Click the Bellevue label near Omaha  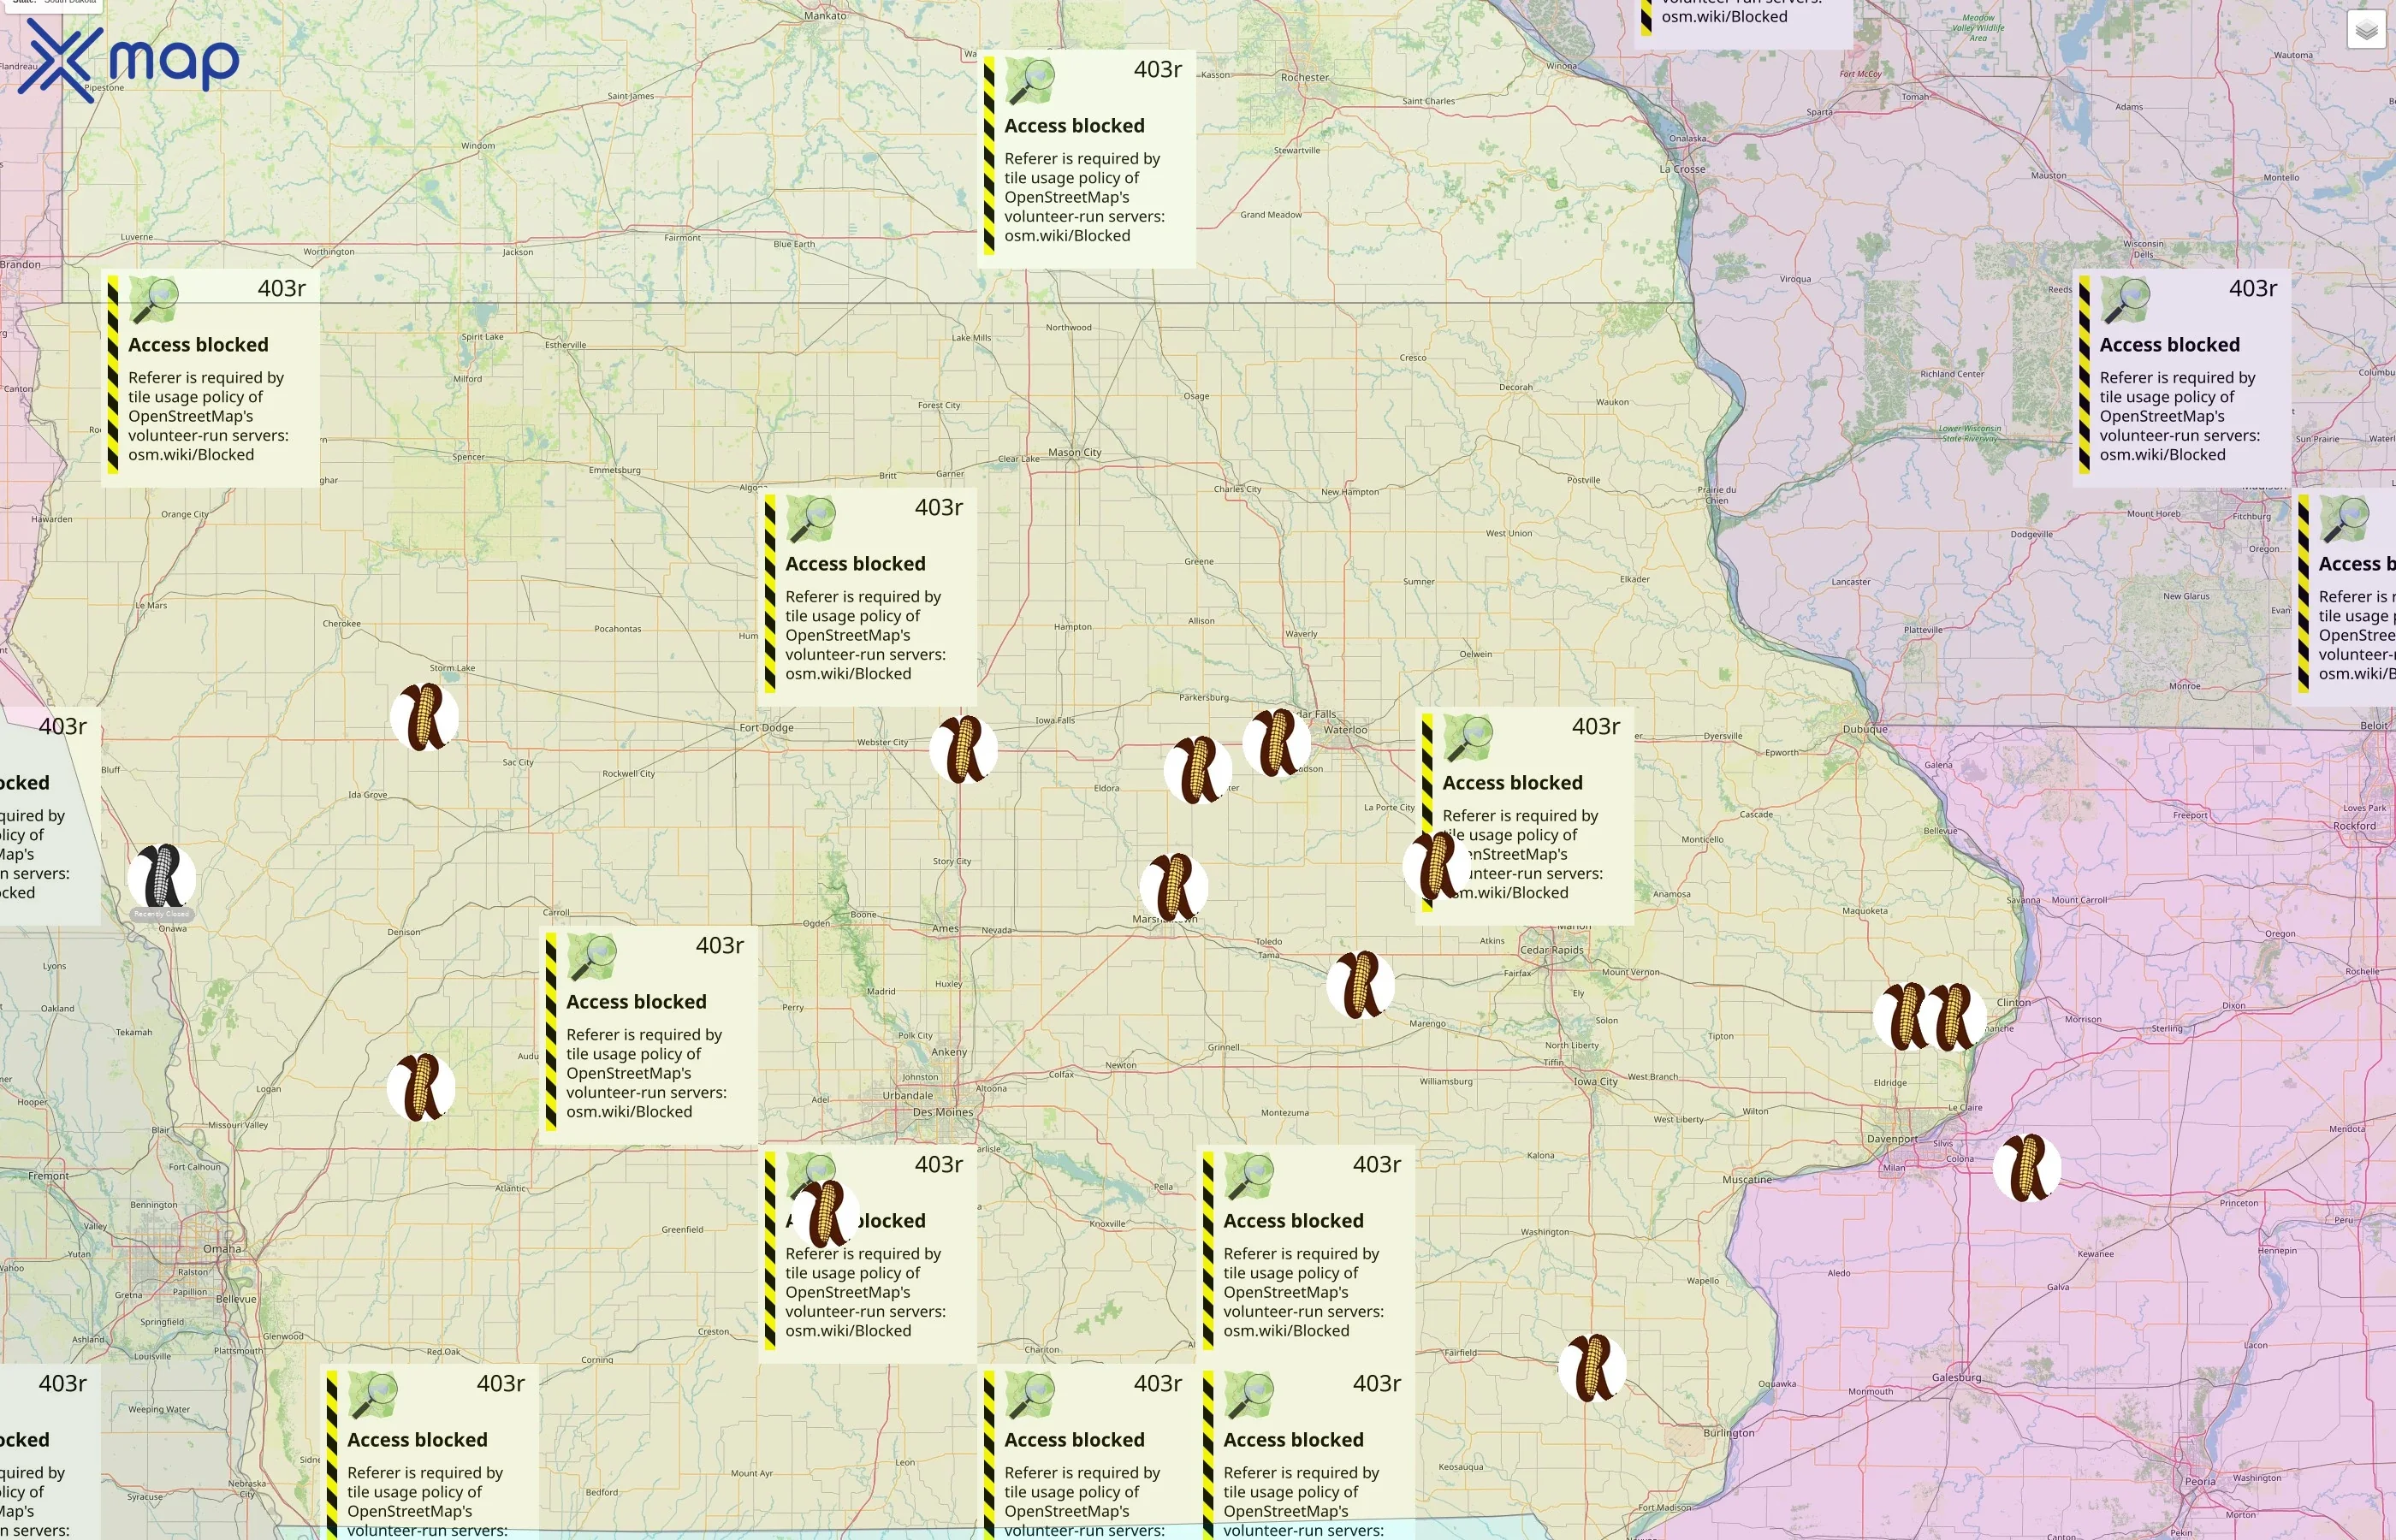pyautogui.click(x=236, y=1299)
